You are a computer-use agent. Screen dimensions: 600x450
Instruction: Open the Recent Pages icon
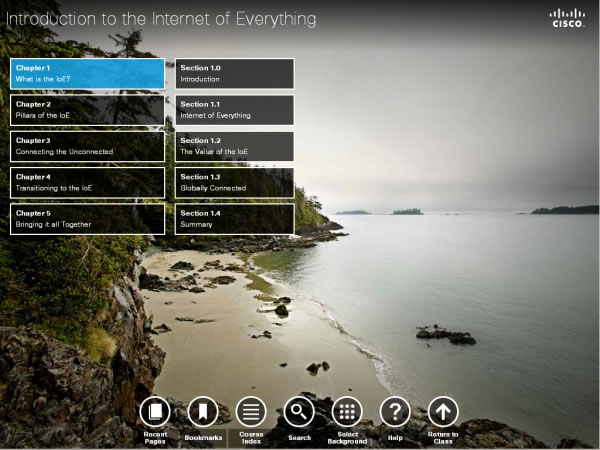coord(154,411)
